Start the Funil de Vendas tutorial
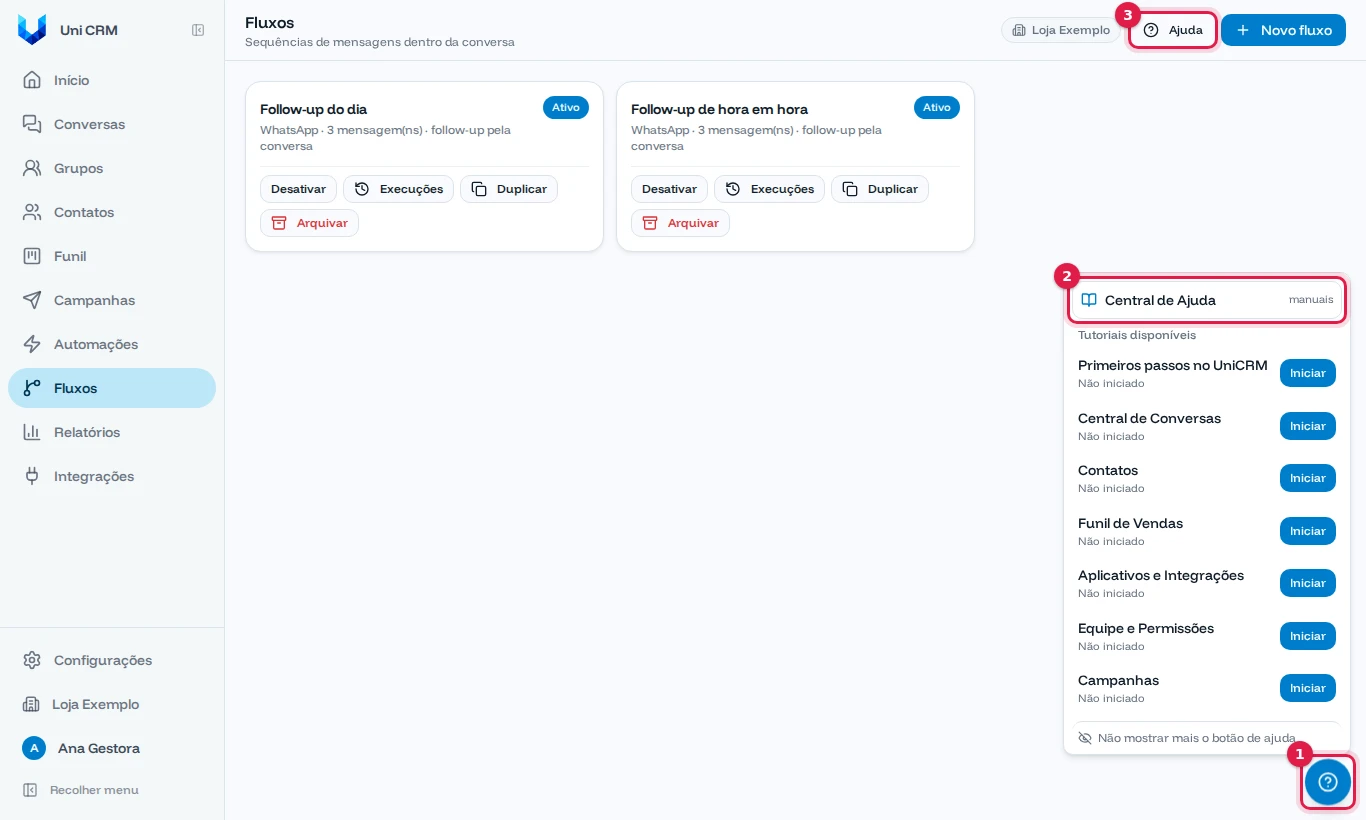Viewport: 1366px width, 820px height. tap(1308, 531)
